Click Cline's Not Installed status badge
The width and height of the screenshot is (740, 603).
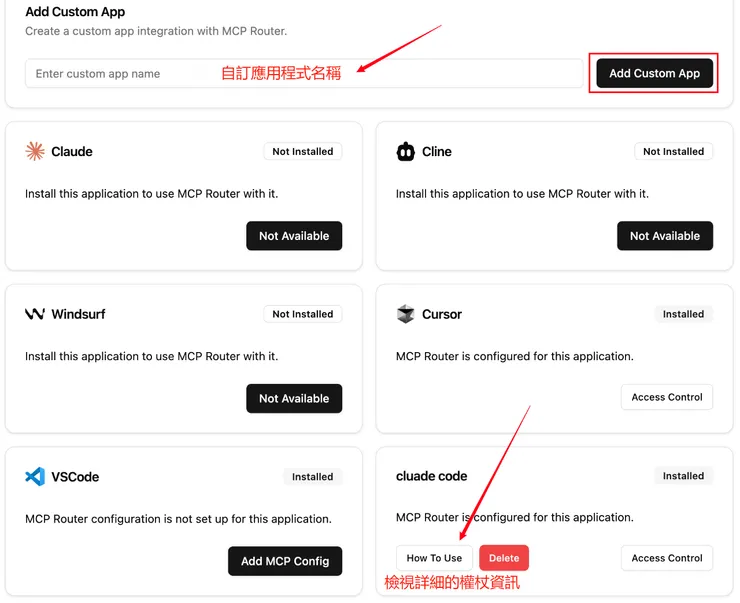[x=673, y=152]
